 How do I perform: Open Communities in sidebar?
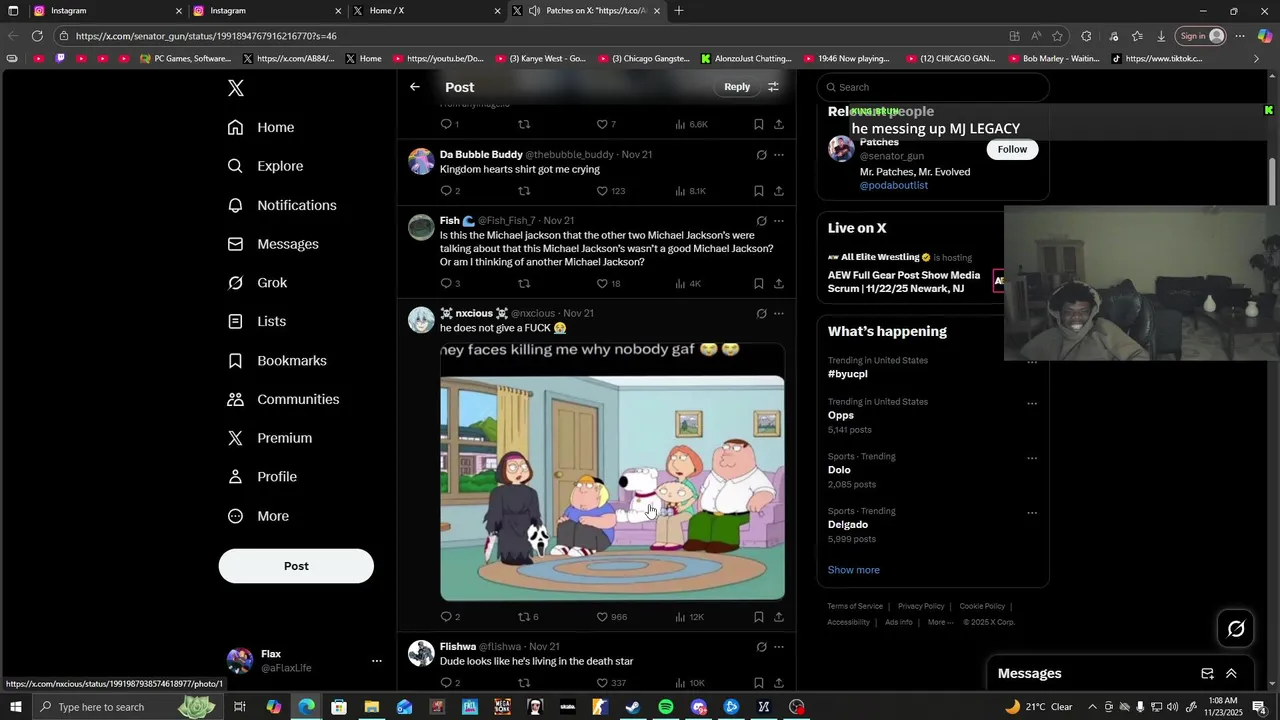283,399
